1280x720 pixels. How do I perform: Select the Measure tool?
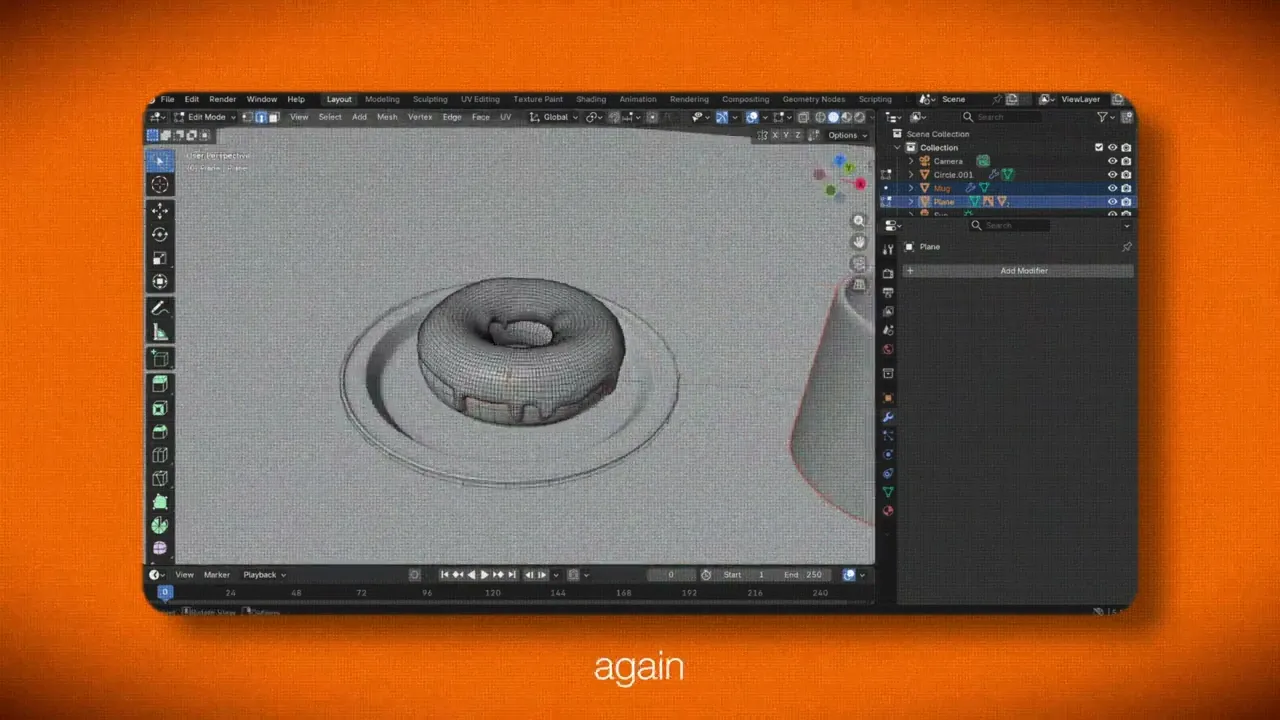pos(160,333)
